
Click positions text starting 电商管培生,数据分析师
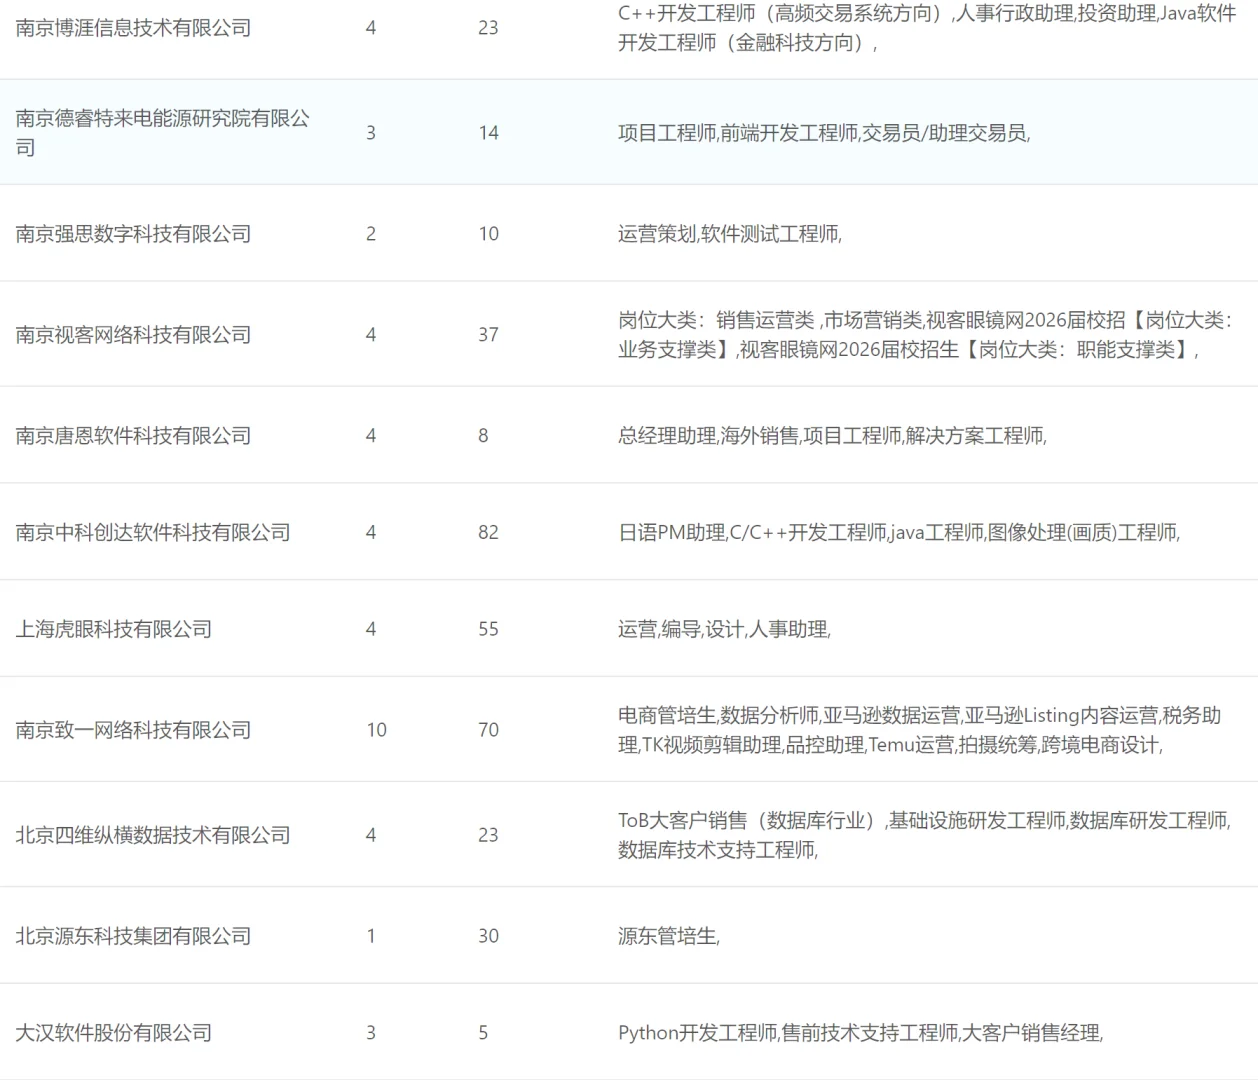tap(919, 730)
